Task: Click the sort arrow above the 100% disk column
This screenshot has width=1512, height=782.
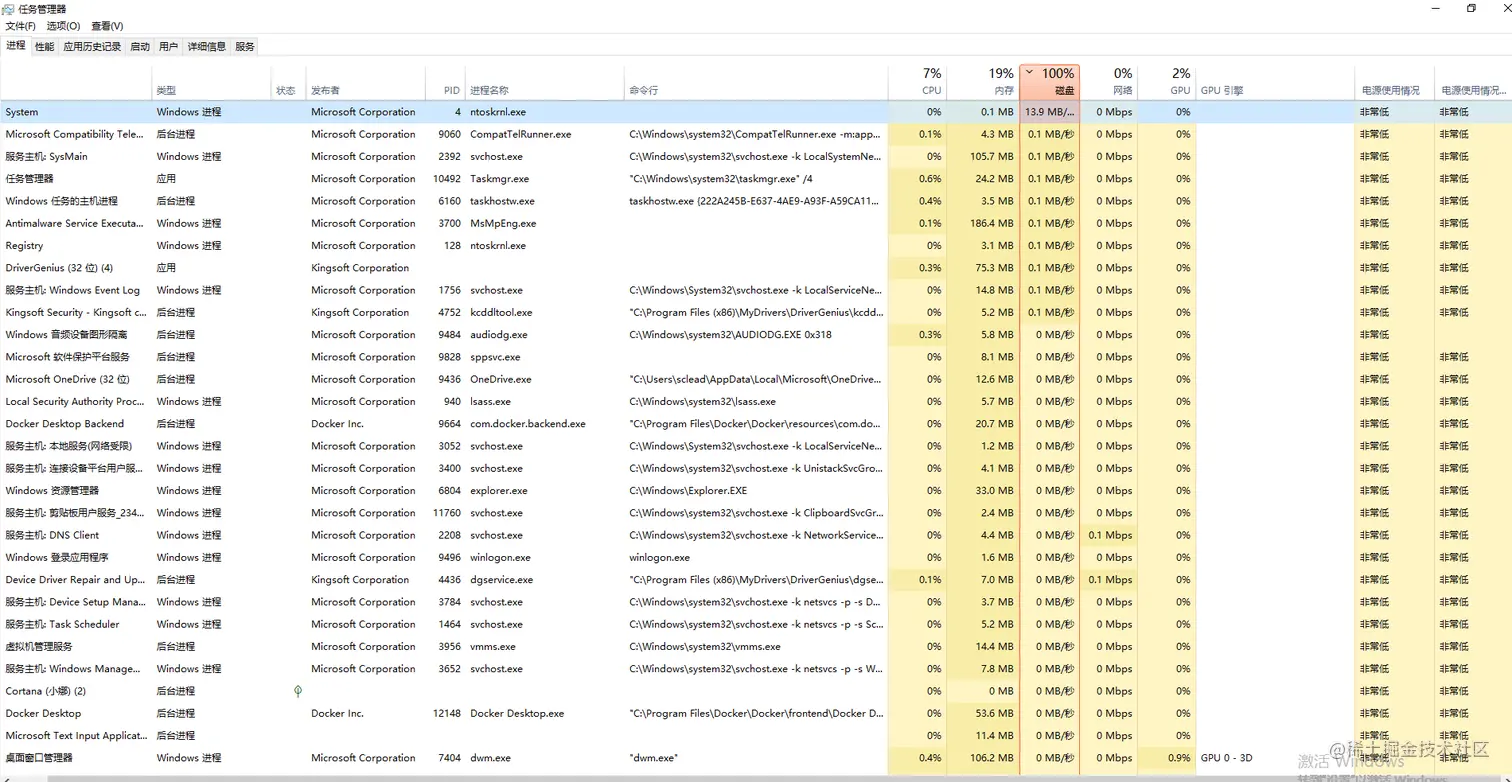Action: 1029,72
